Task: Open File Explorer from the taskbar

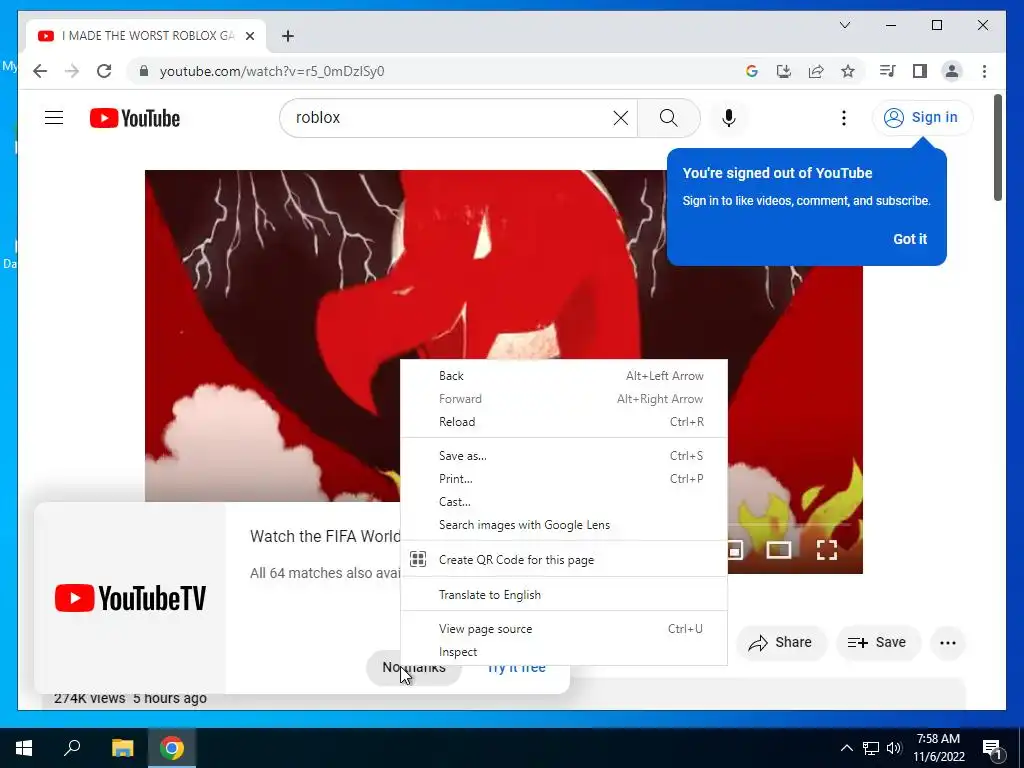Action: point(122,748)
